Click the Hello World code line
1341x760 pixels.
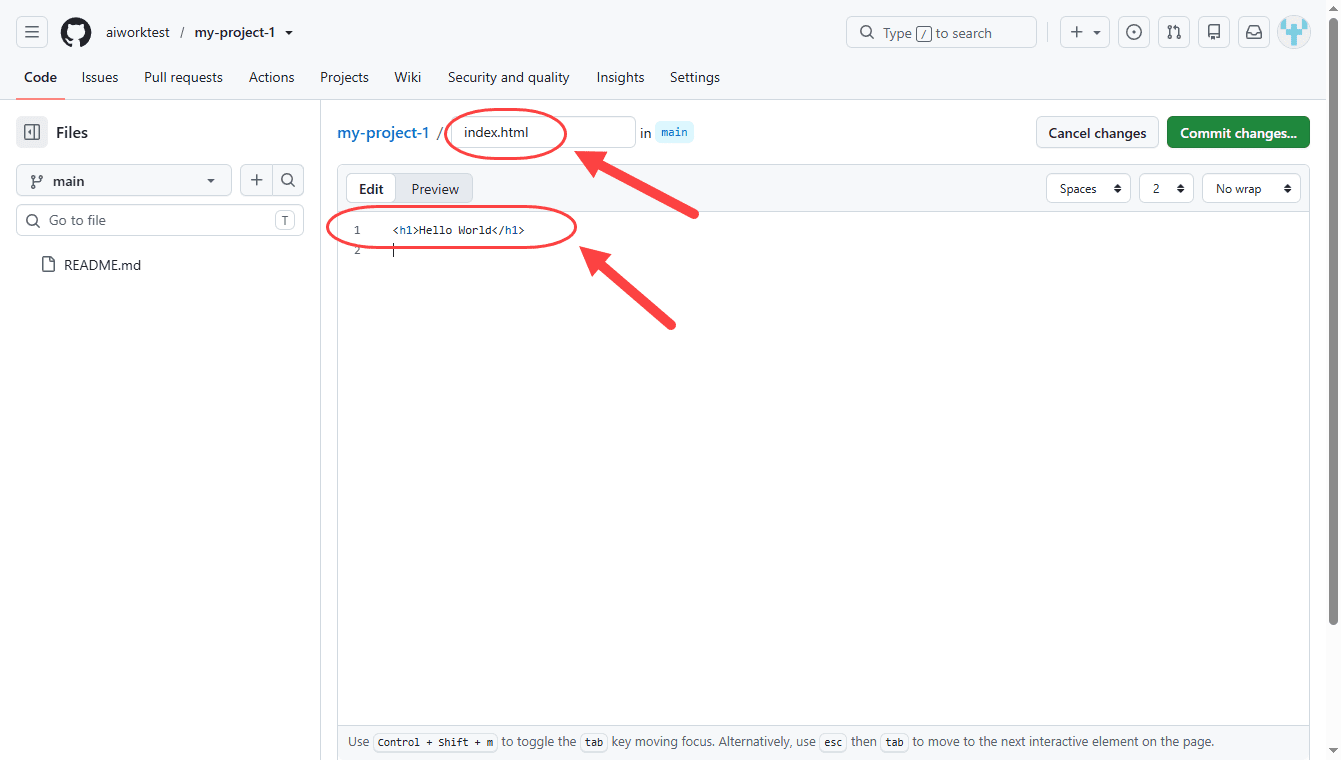click(458, 230)
